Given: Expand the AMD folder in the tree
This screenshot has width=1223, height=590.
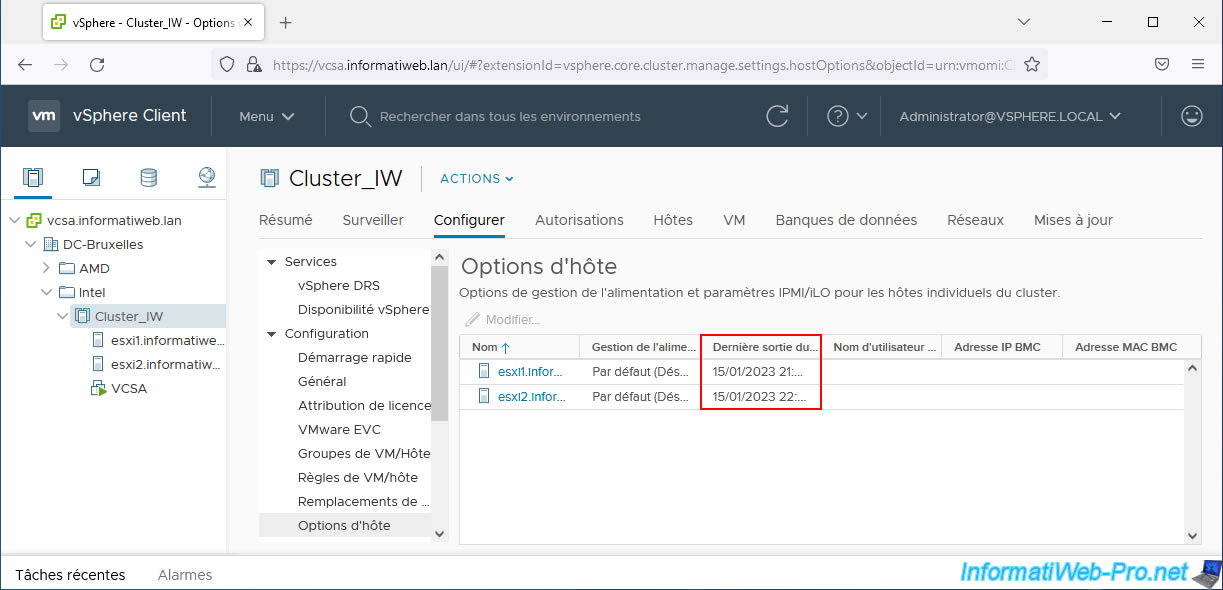Looking at the screenshot, I should [x=46, y=268].
